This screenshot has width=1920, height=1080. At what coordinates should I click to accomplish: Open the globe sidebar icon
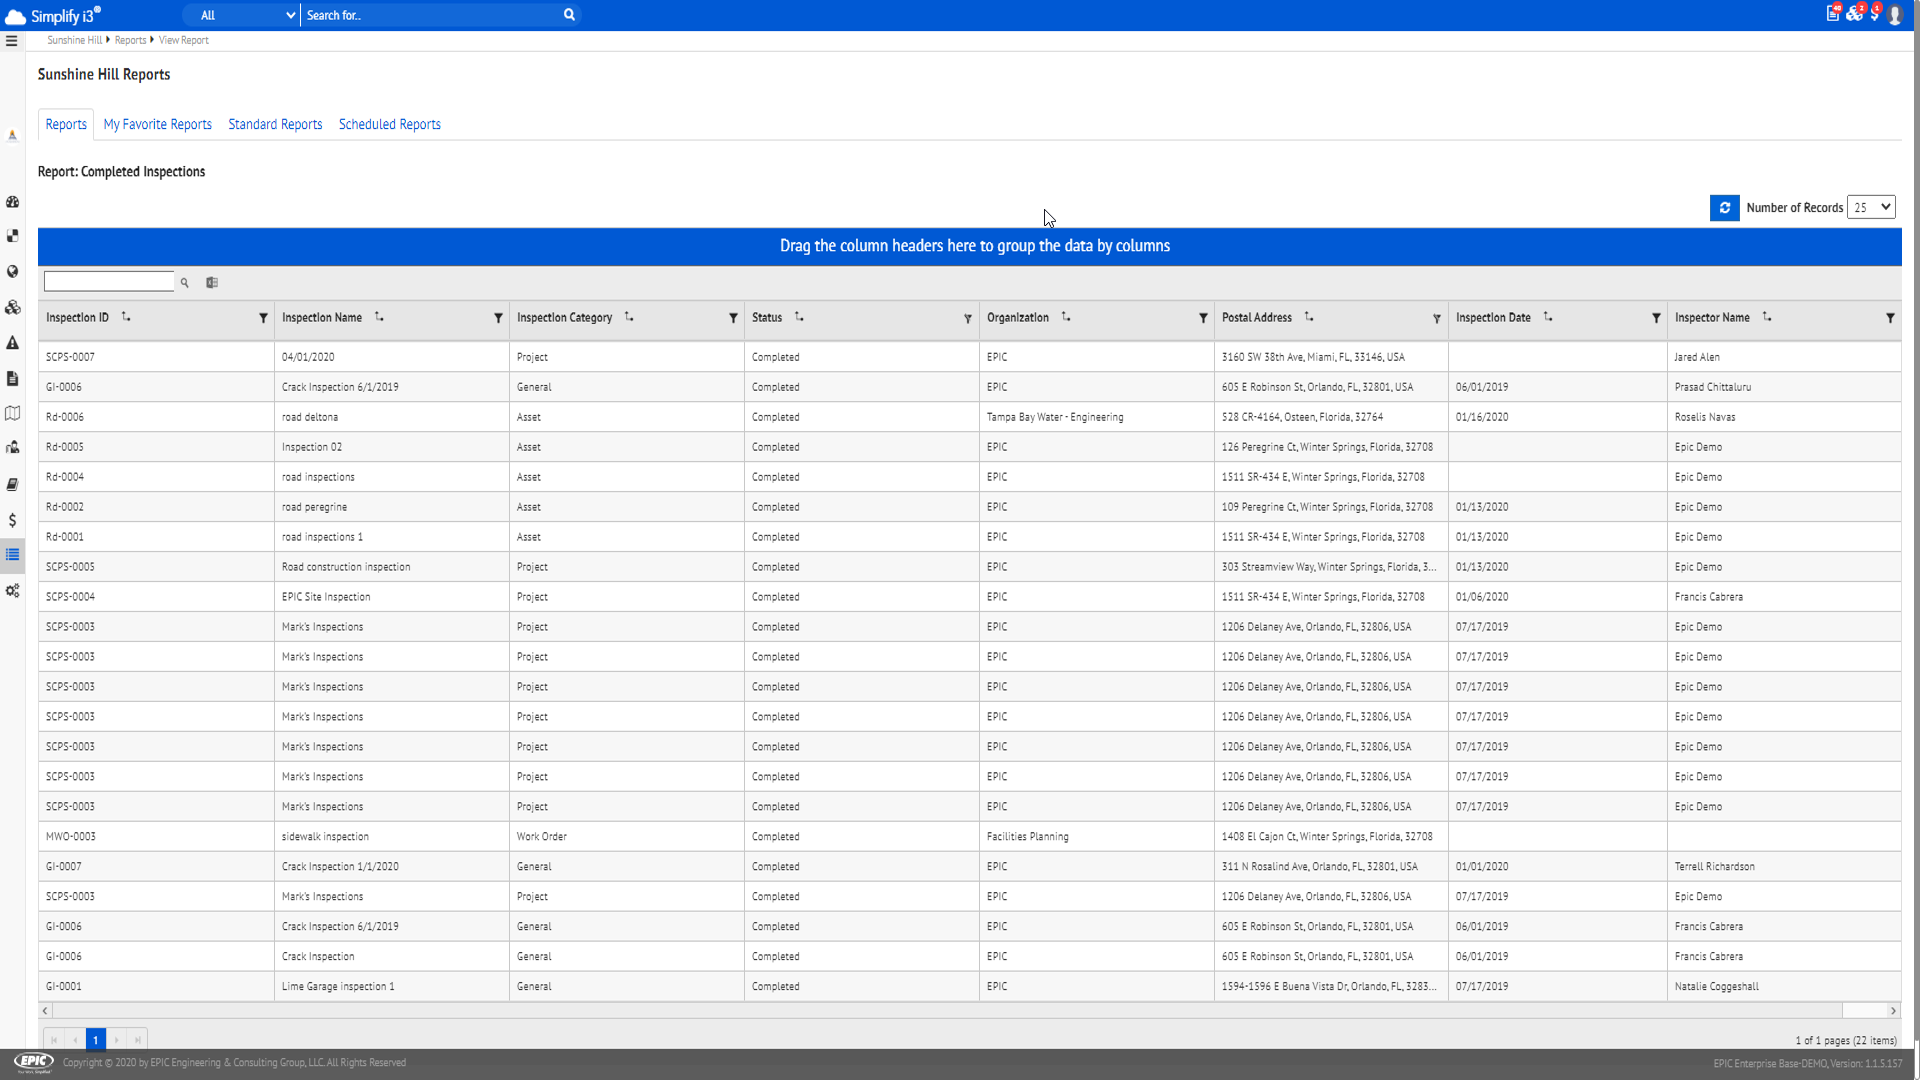(x=12, y=271)
